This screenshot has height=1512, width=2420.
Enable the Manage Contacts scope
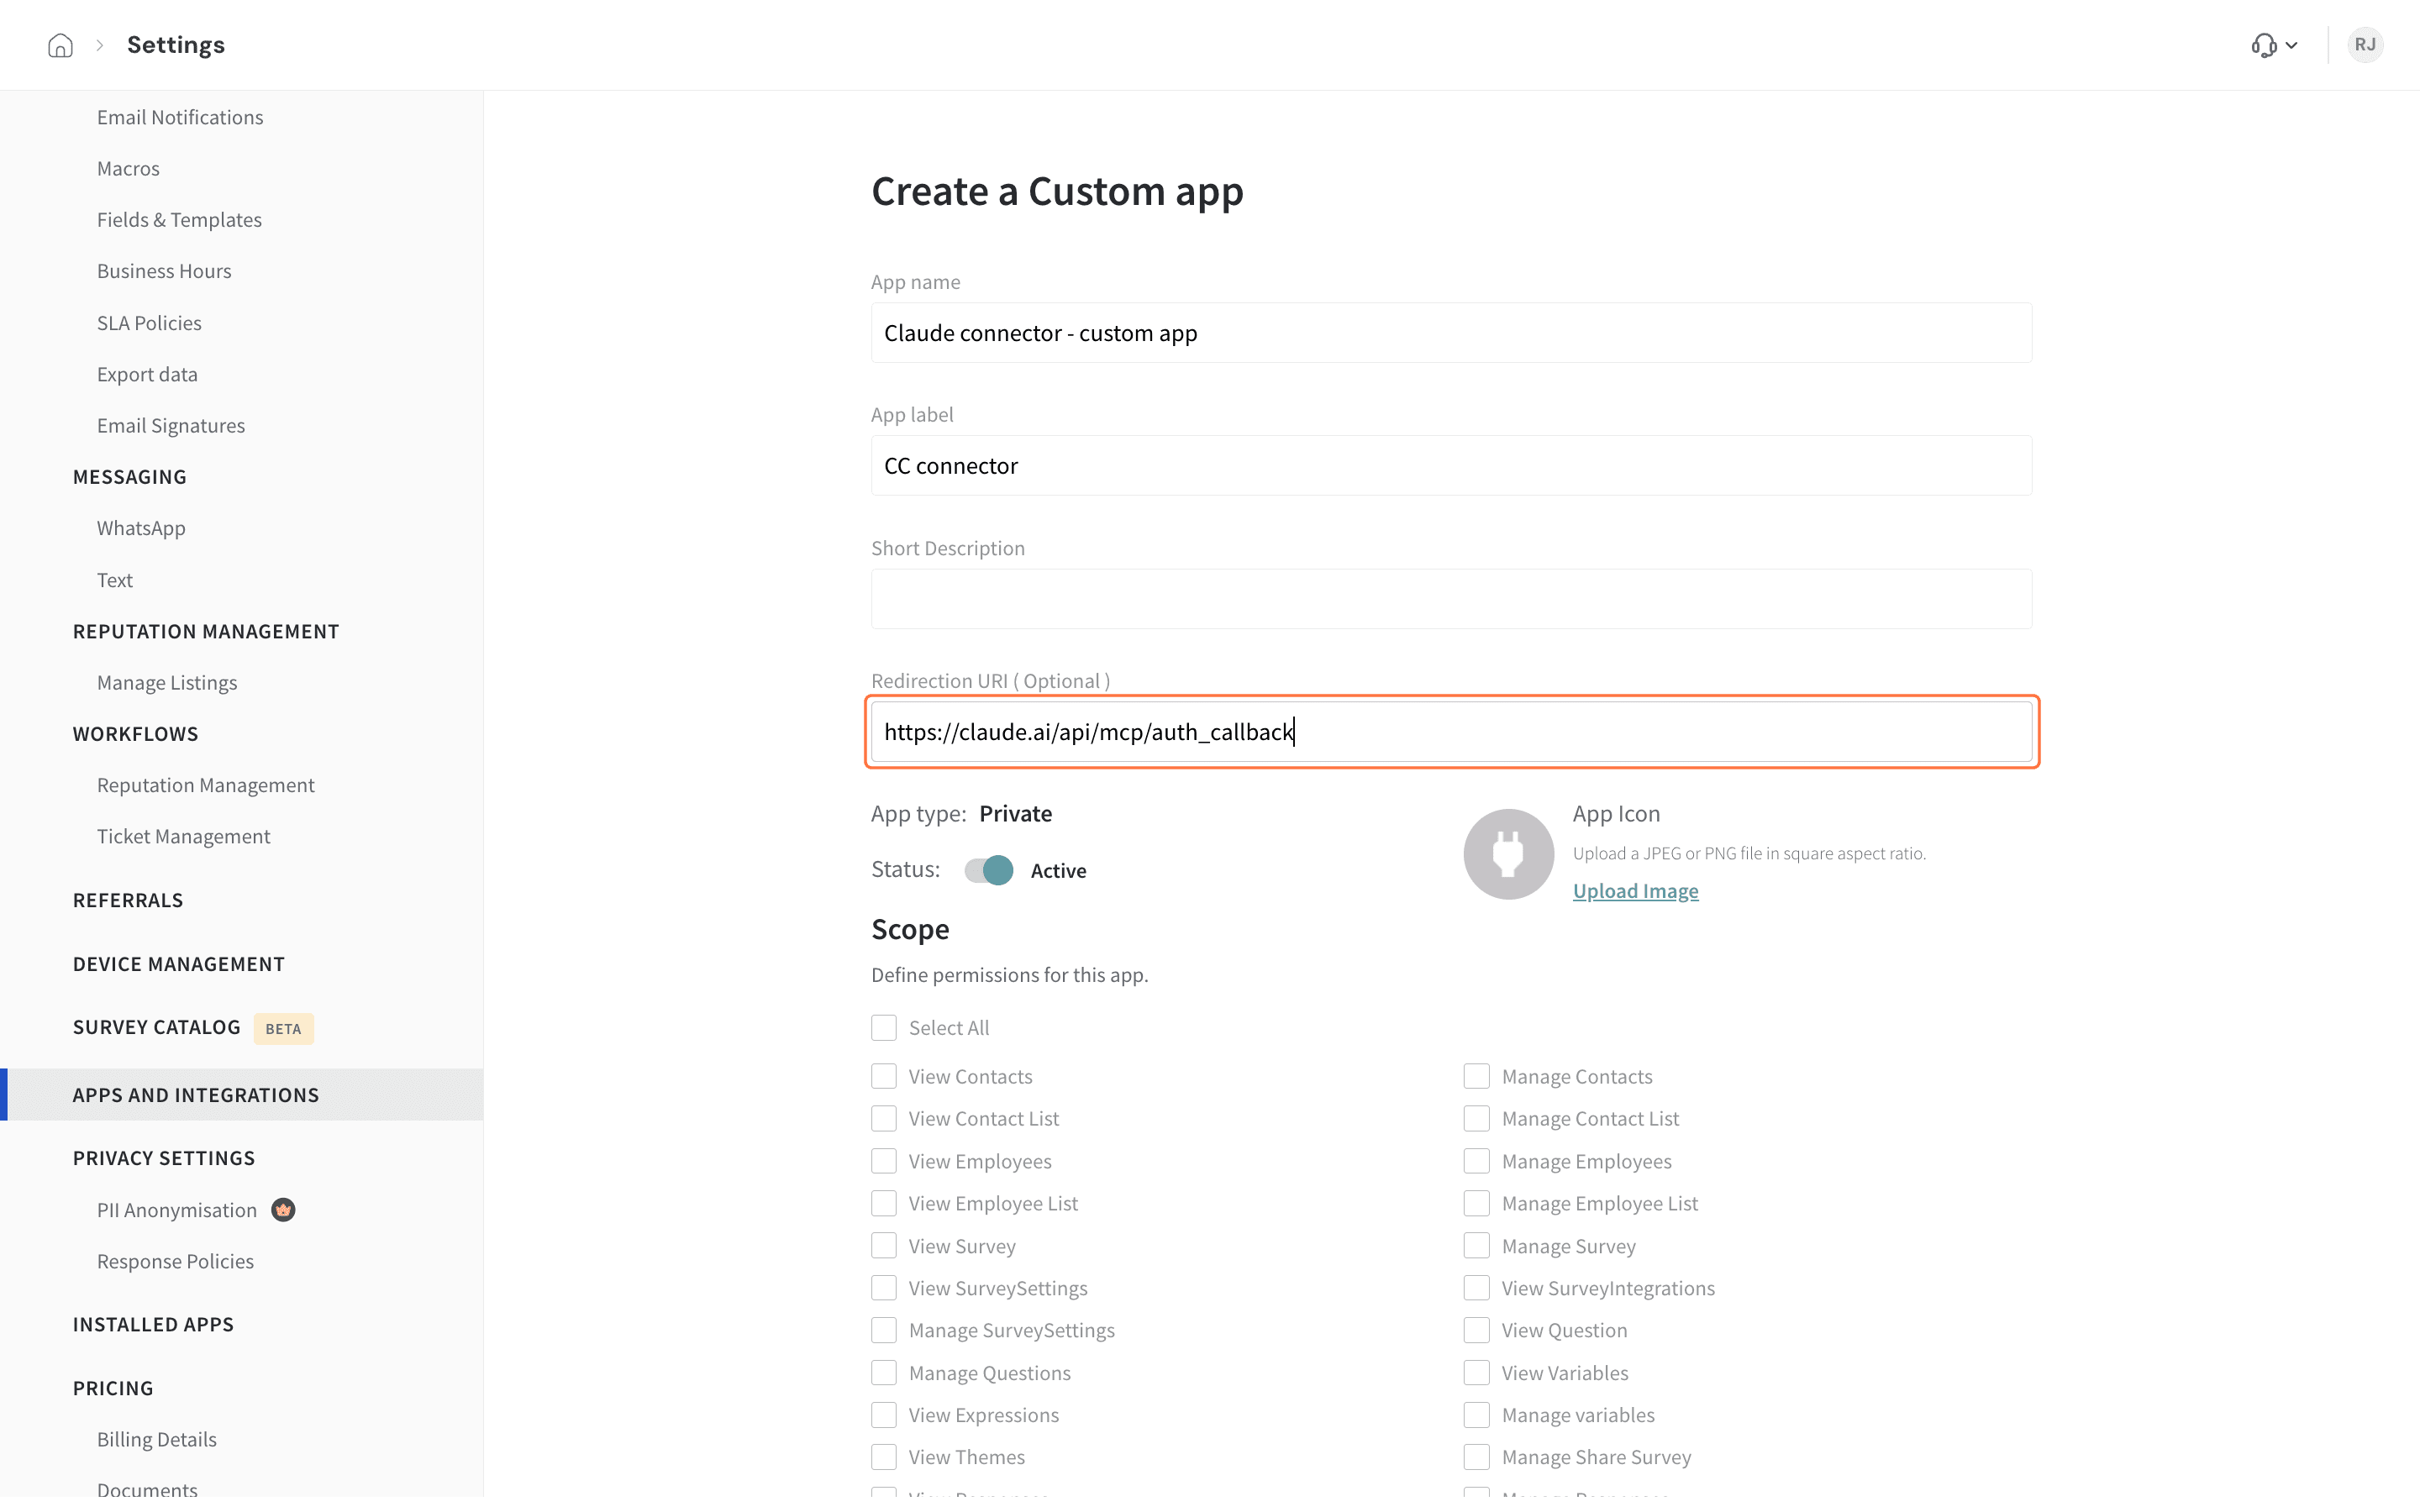(x=1476, y=1076)
